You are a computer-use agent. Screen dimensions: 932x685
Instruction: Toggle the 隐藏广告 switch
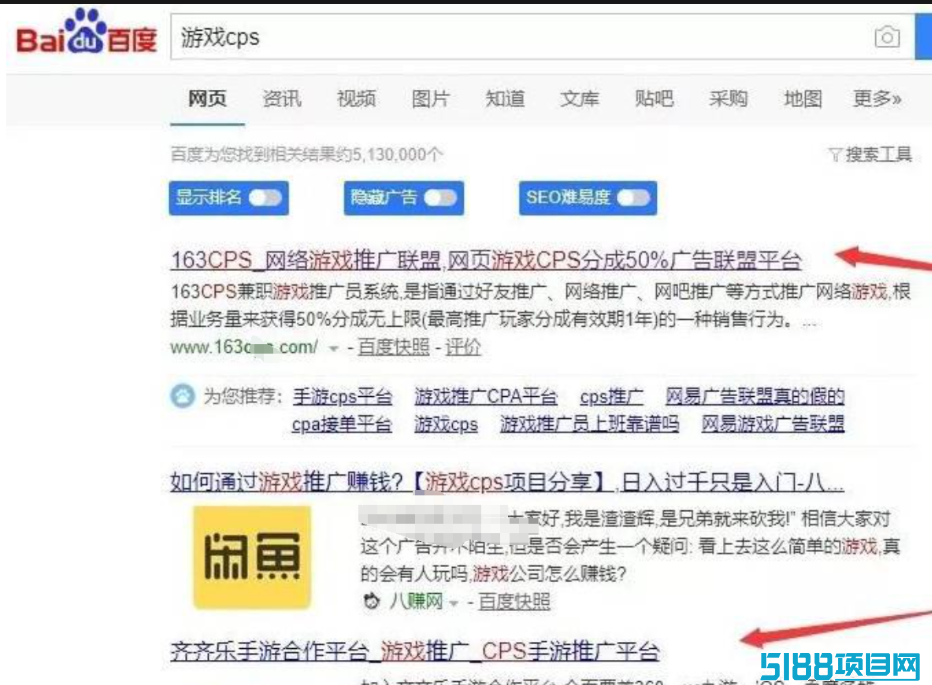(x=440, y=197)
